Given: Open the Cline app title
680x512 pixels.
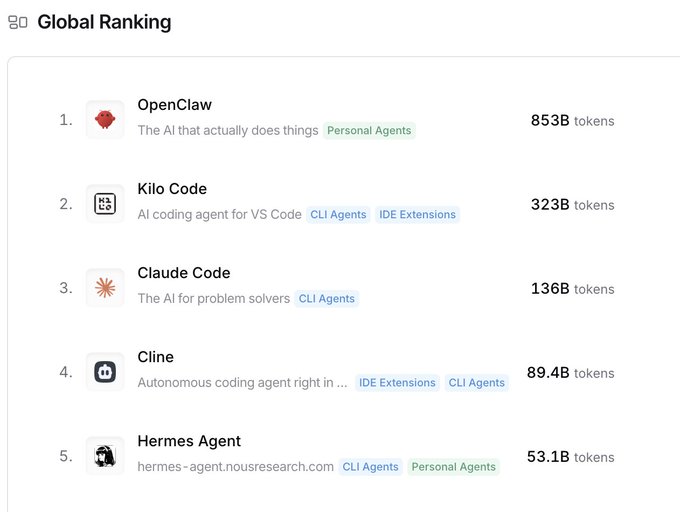Looking at the screenshot, I should (x=155, y=357).
